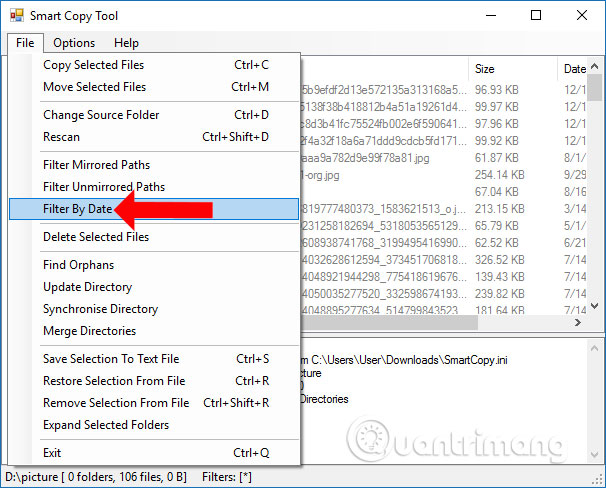Click Filter By Date

click(77, 209)
